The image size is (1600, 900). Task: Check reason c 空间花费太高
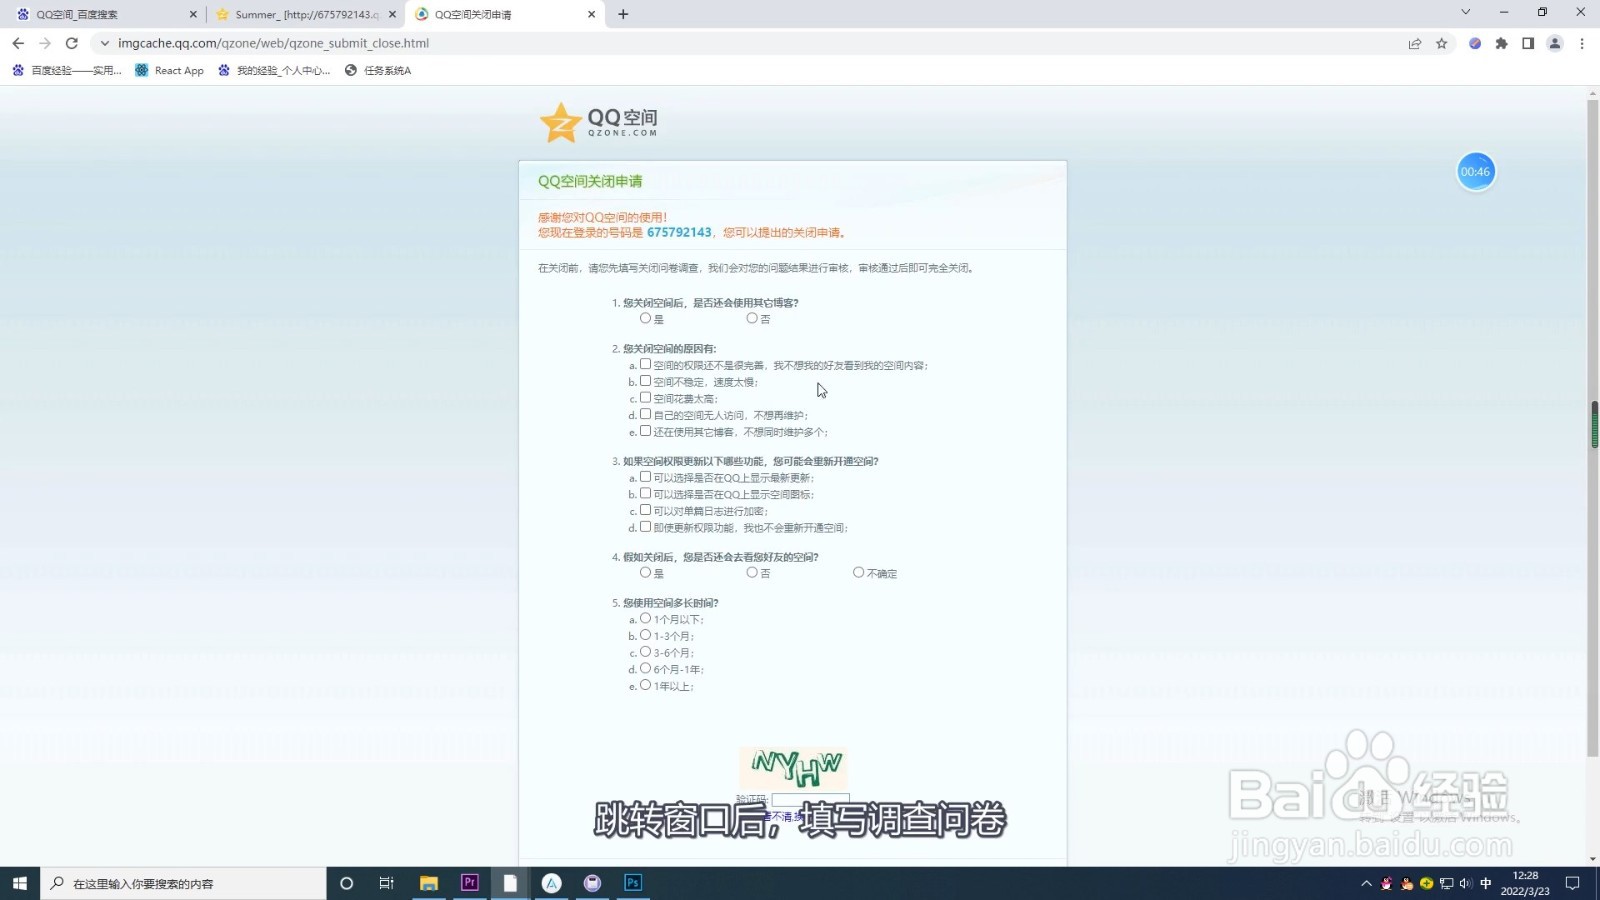pyautogui.click(x=645, y=397)
